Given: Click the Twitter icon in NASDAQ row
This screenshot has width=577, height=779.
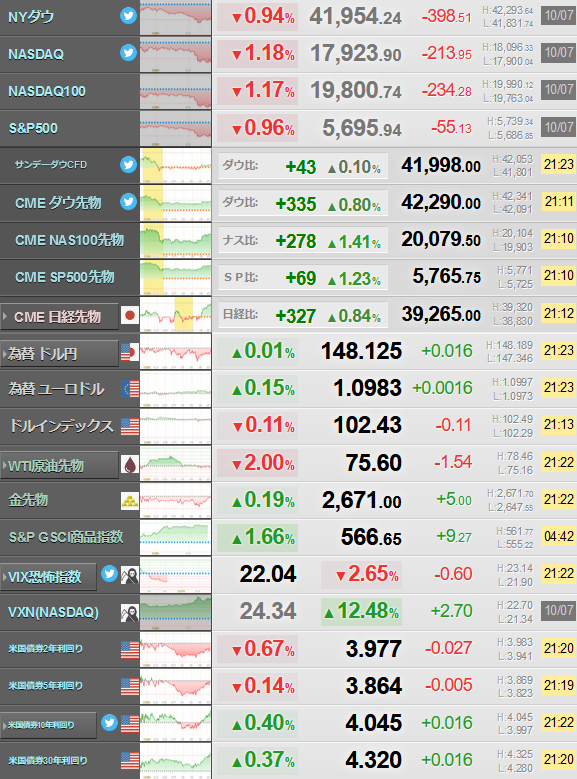Looking at the screenshot, I should tap(128, 53).
